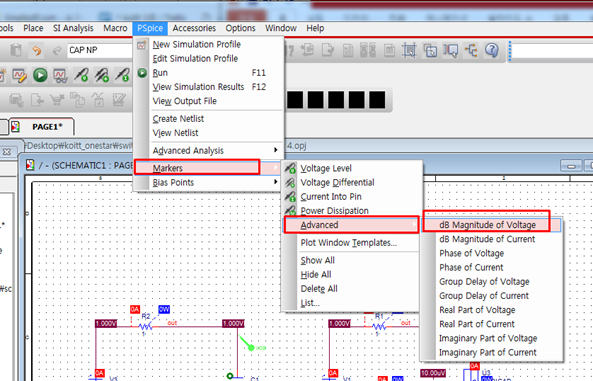Choose Power Dissipation marker
Screen dimensions: 593x381
click(x=334, y=211)
